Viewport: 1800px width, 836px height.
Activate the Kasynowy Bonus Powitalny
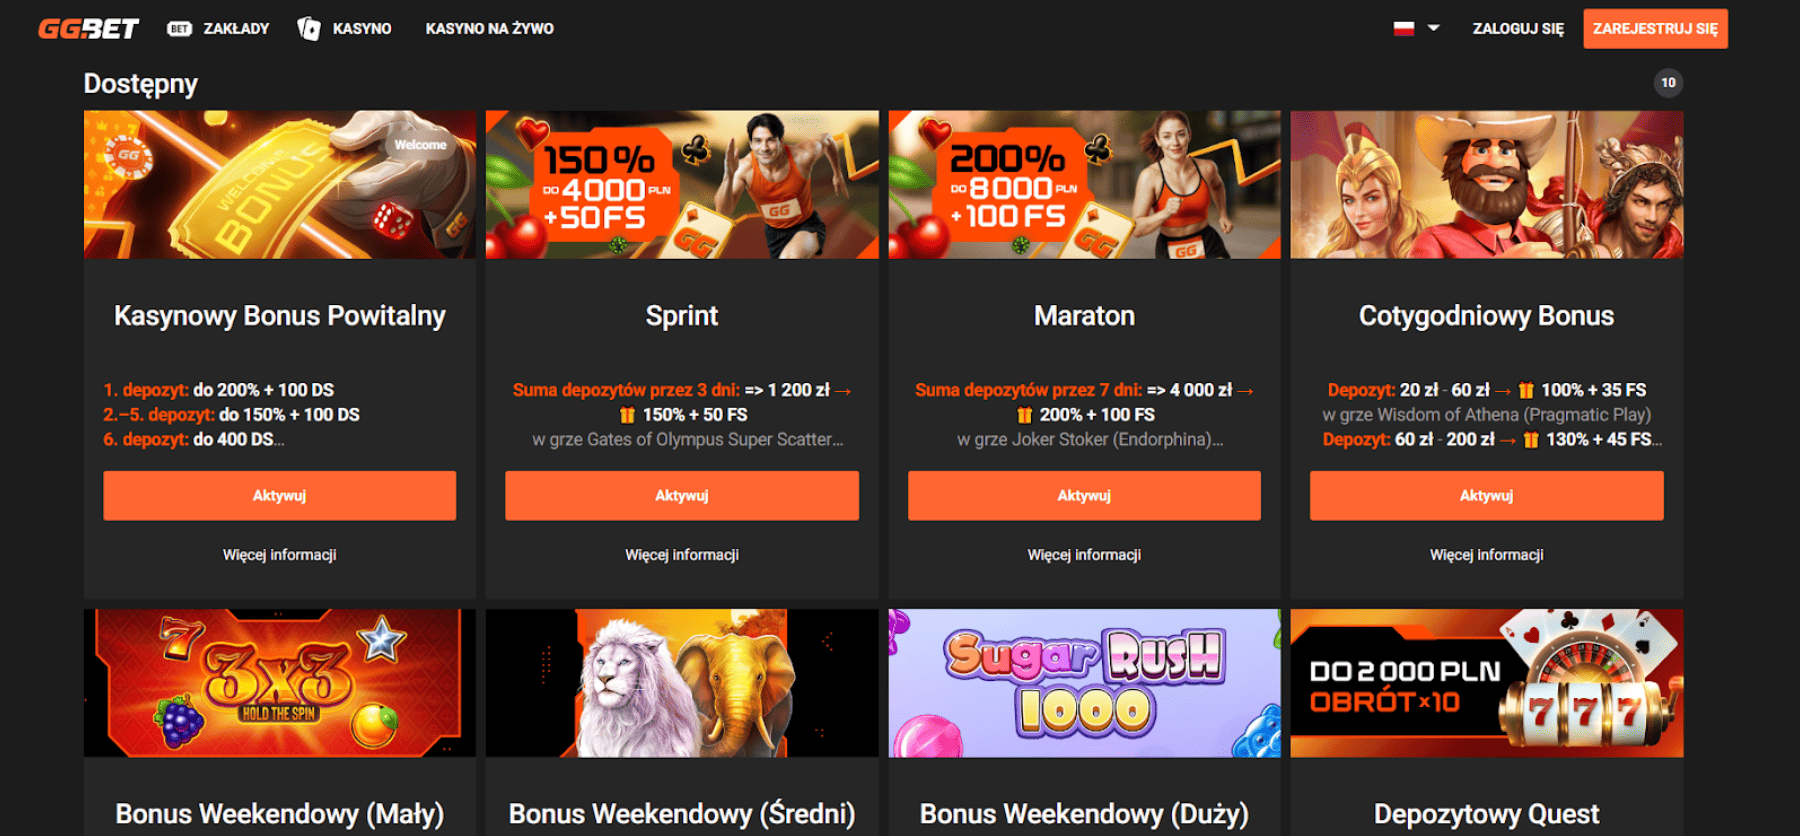click(280, 496)
